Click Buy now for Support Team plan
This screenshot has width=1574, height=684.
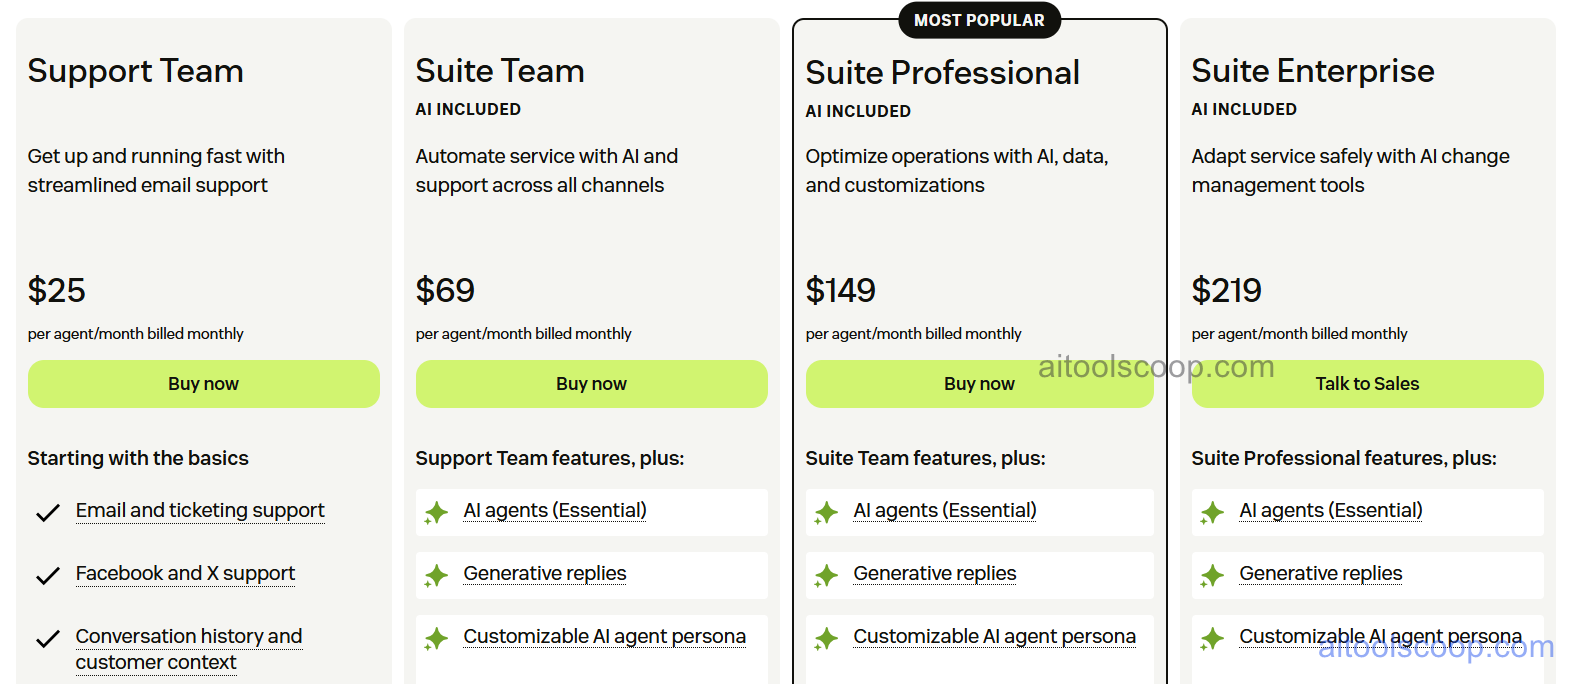pyautogui.click(x=203, y=383)
